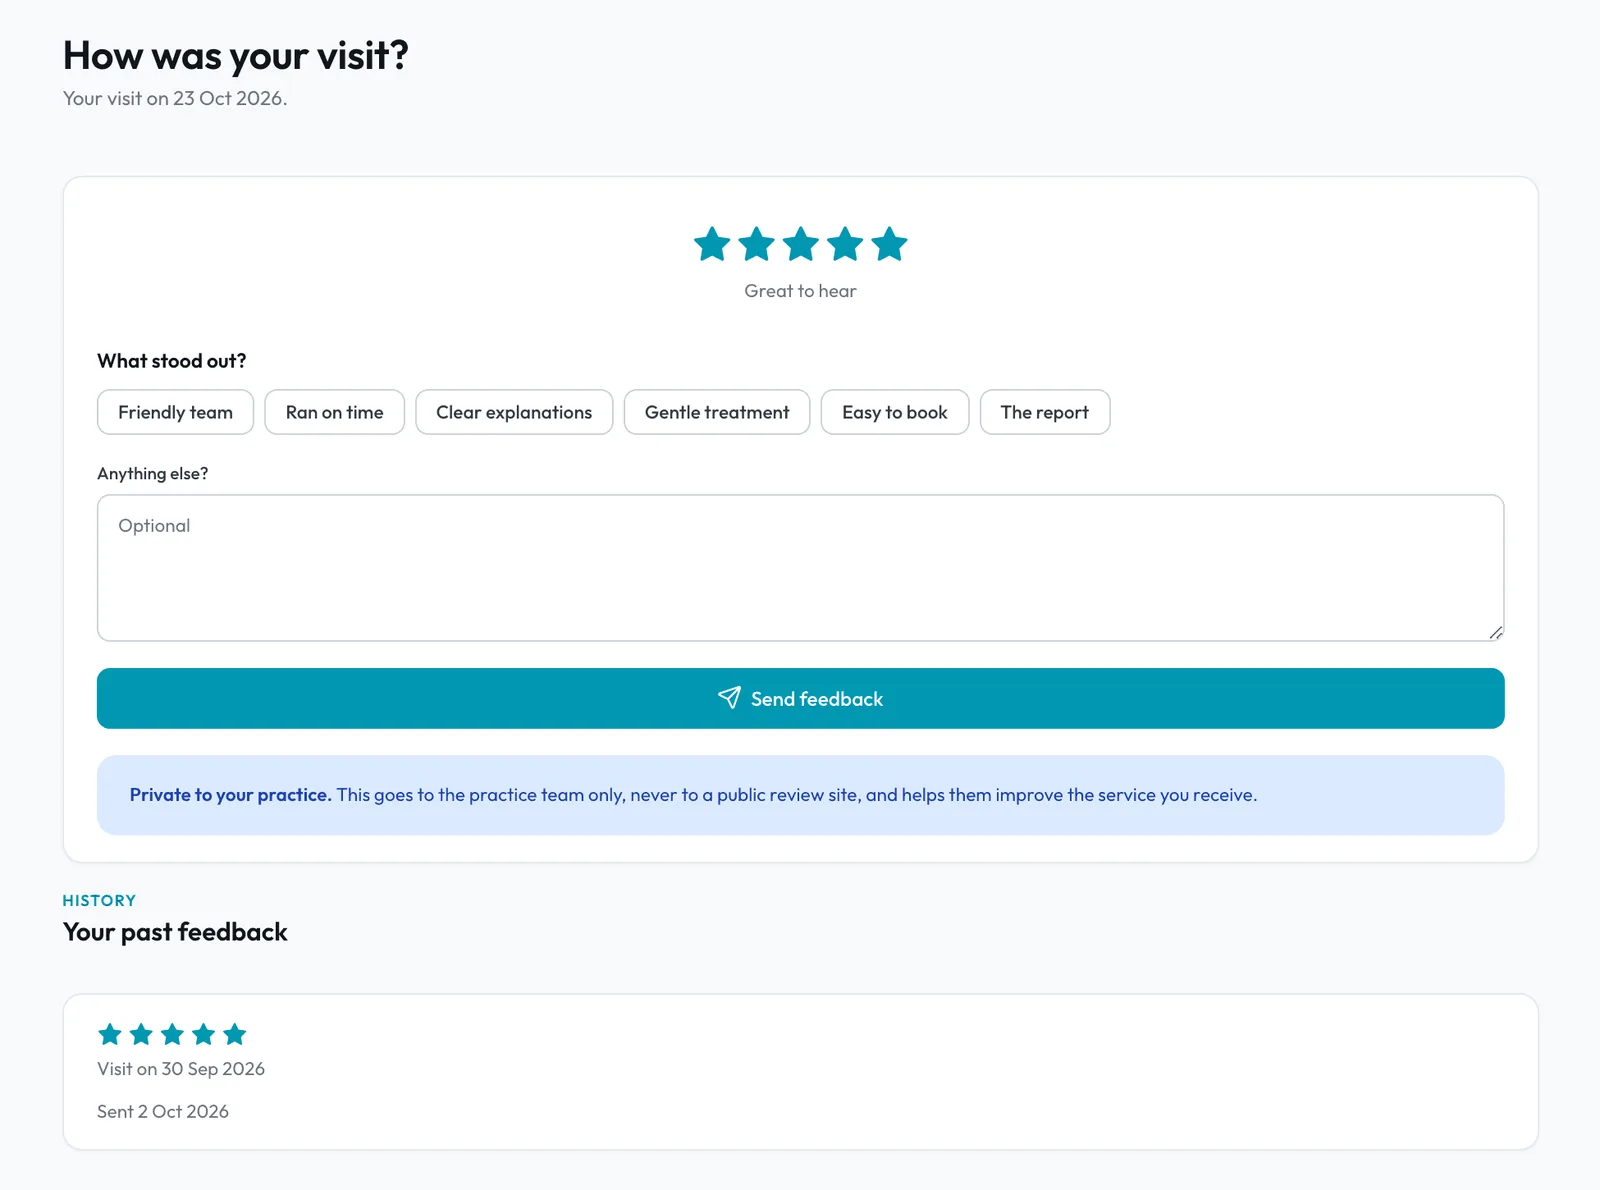The height and width of the screenshot is (1190, 1600).
Task: Toggle the Friendly team chip
Action: [175, 412]
